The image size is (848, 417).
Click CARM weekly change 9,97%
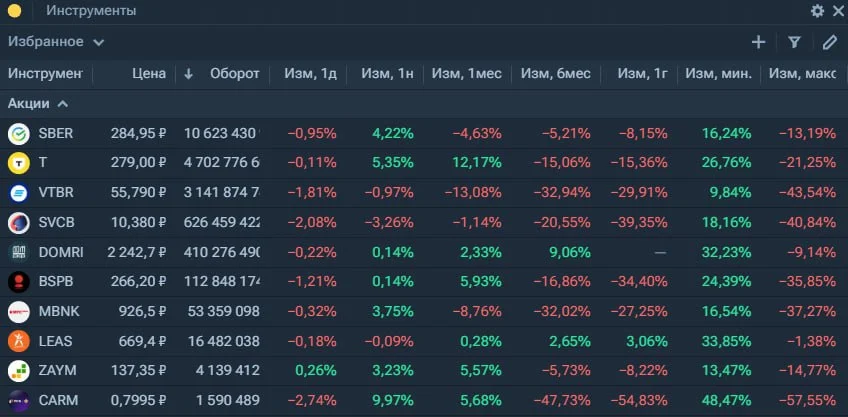click(x=391, y=400)
